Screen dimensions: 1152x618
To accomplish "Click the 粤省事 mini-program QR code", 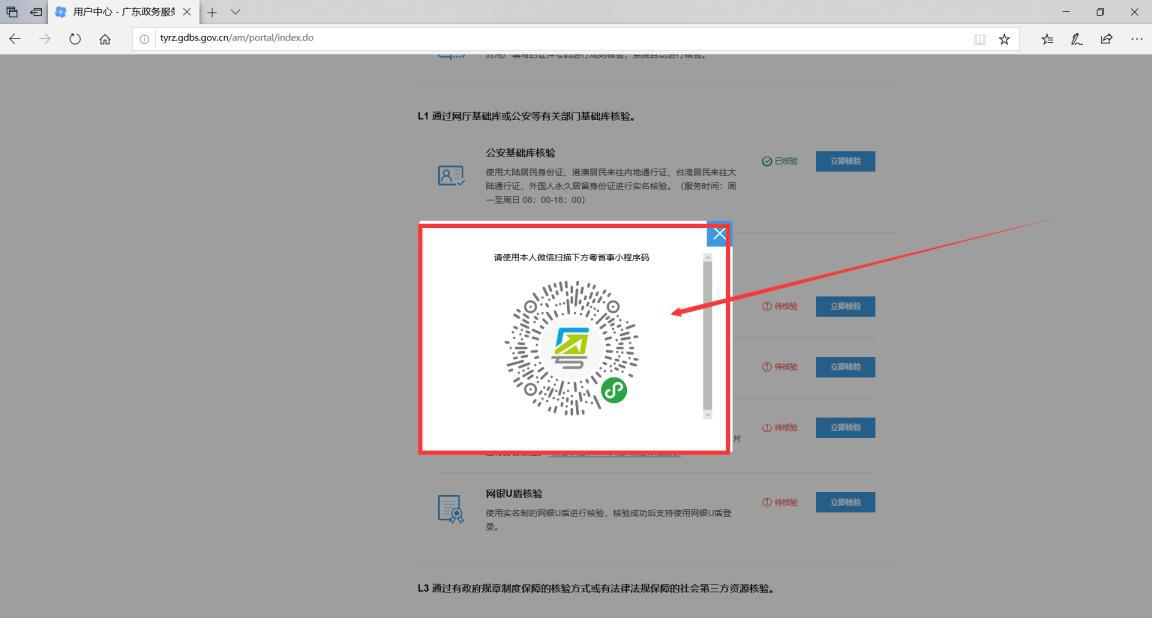I will (572, 348).
